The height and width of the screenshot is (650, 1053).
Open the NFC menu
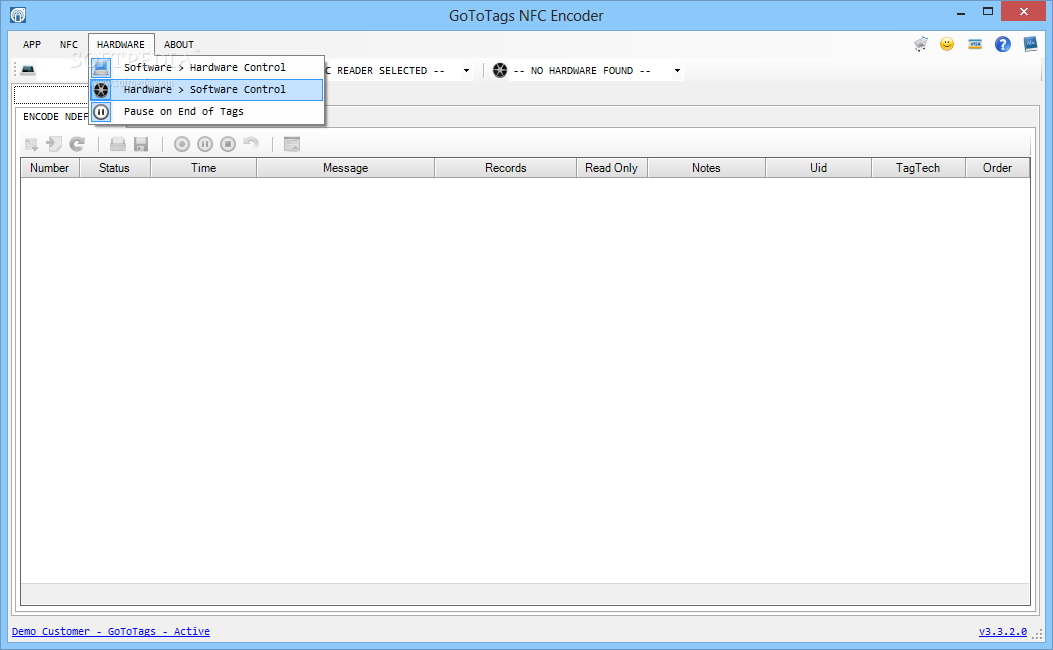[68, 44]
